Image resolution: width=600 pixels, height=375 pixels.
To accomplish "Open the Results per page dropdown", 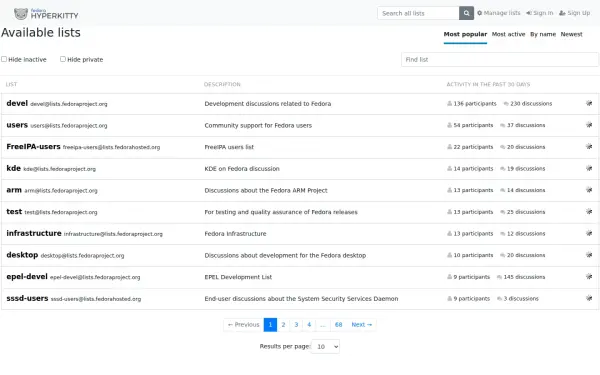I will pos(325,346).
